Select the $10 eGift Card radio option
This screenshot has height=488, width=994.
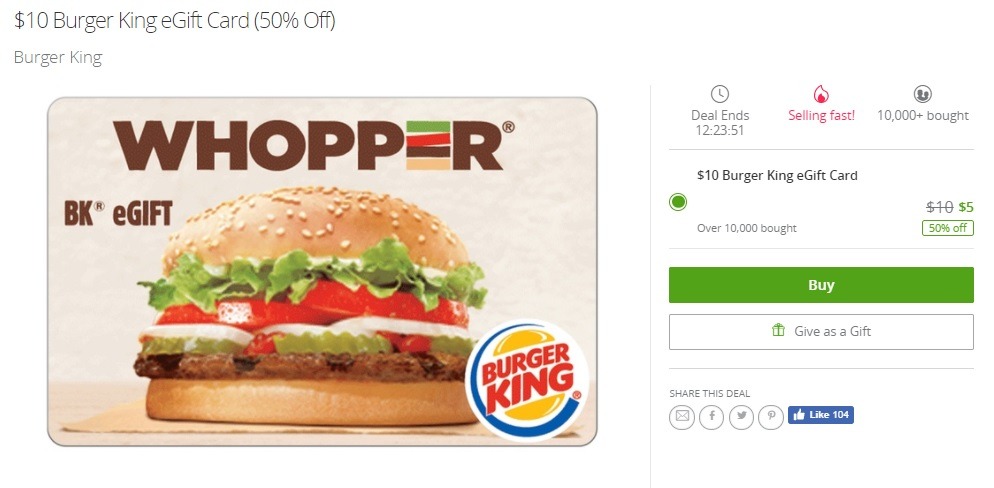tap(678, 202)
